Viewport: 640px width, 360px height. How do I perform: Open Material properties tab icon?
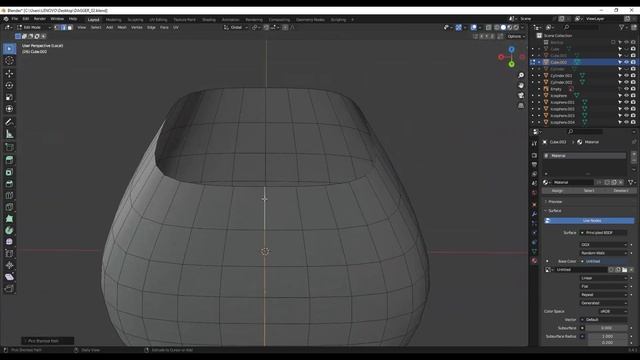pos(534,261)
